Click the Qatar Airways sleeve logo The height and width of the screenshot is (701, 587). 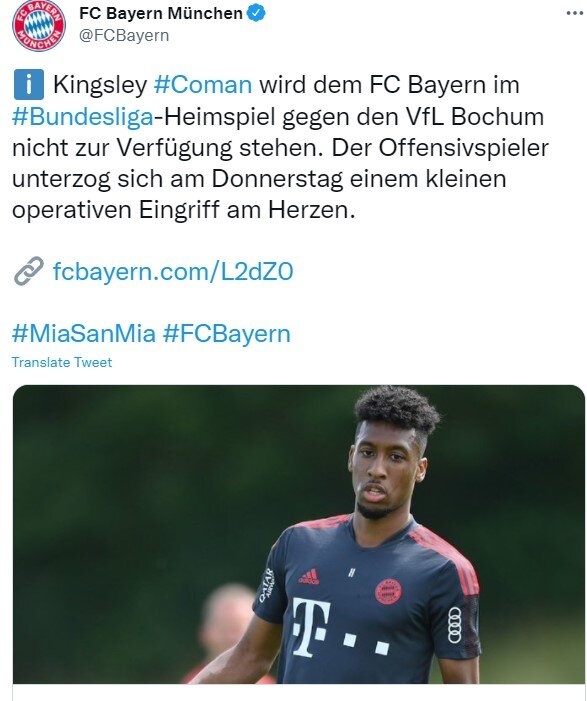267,585
